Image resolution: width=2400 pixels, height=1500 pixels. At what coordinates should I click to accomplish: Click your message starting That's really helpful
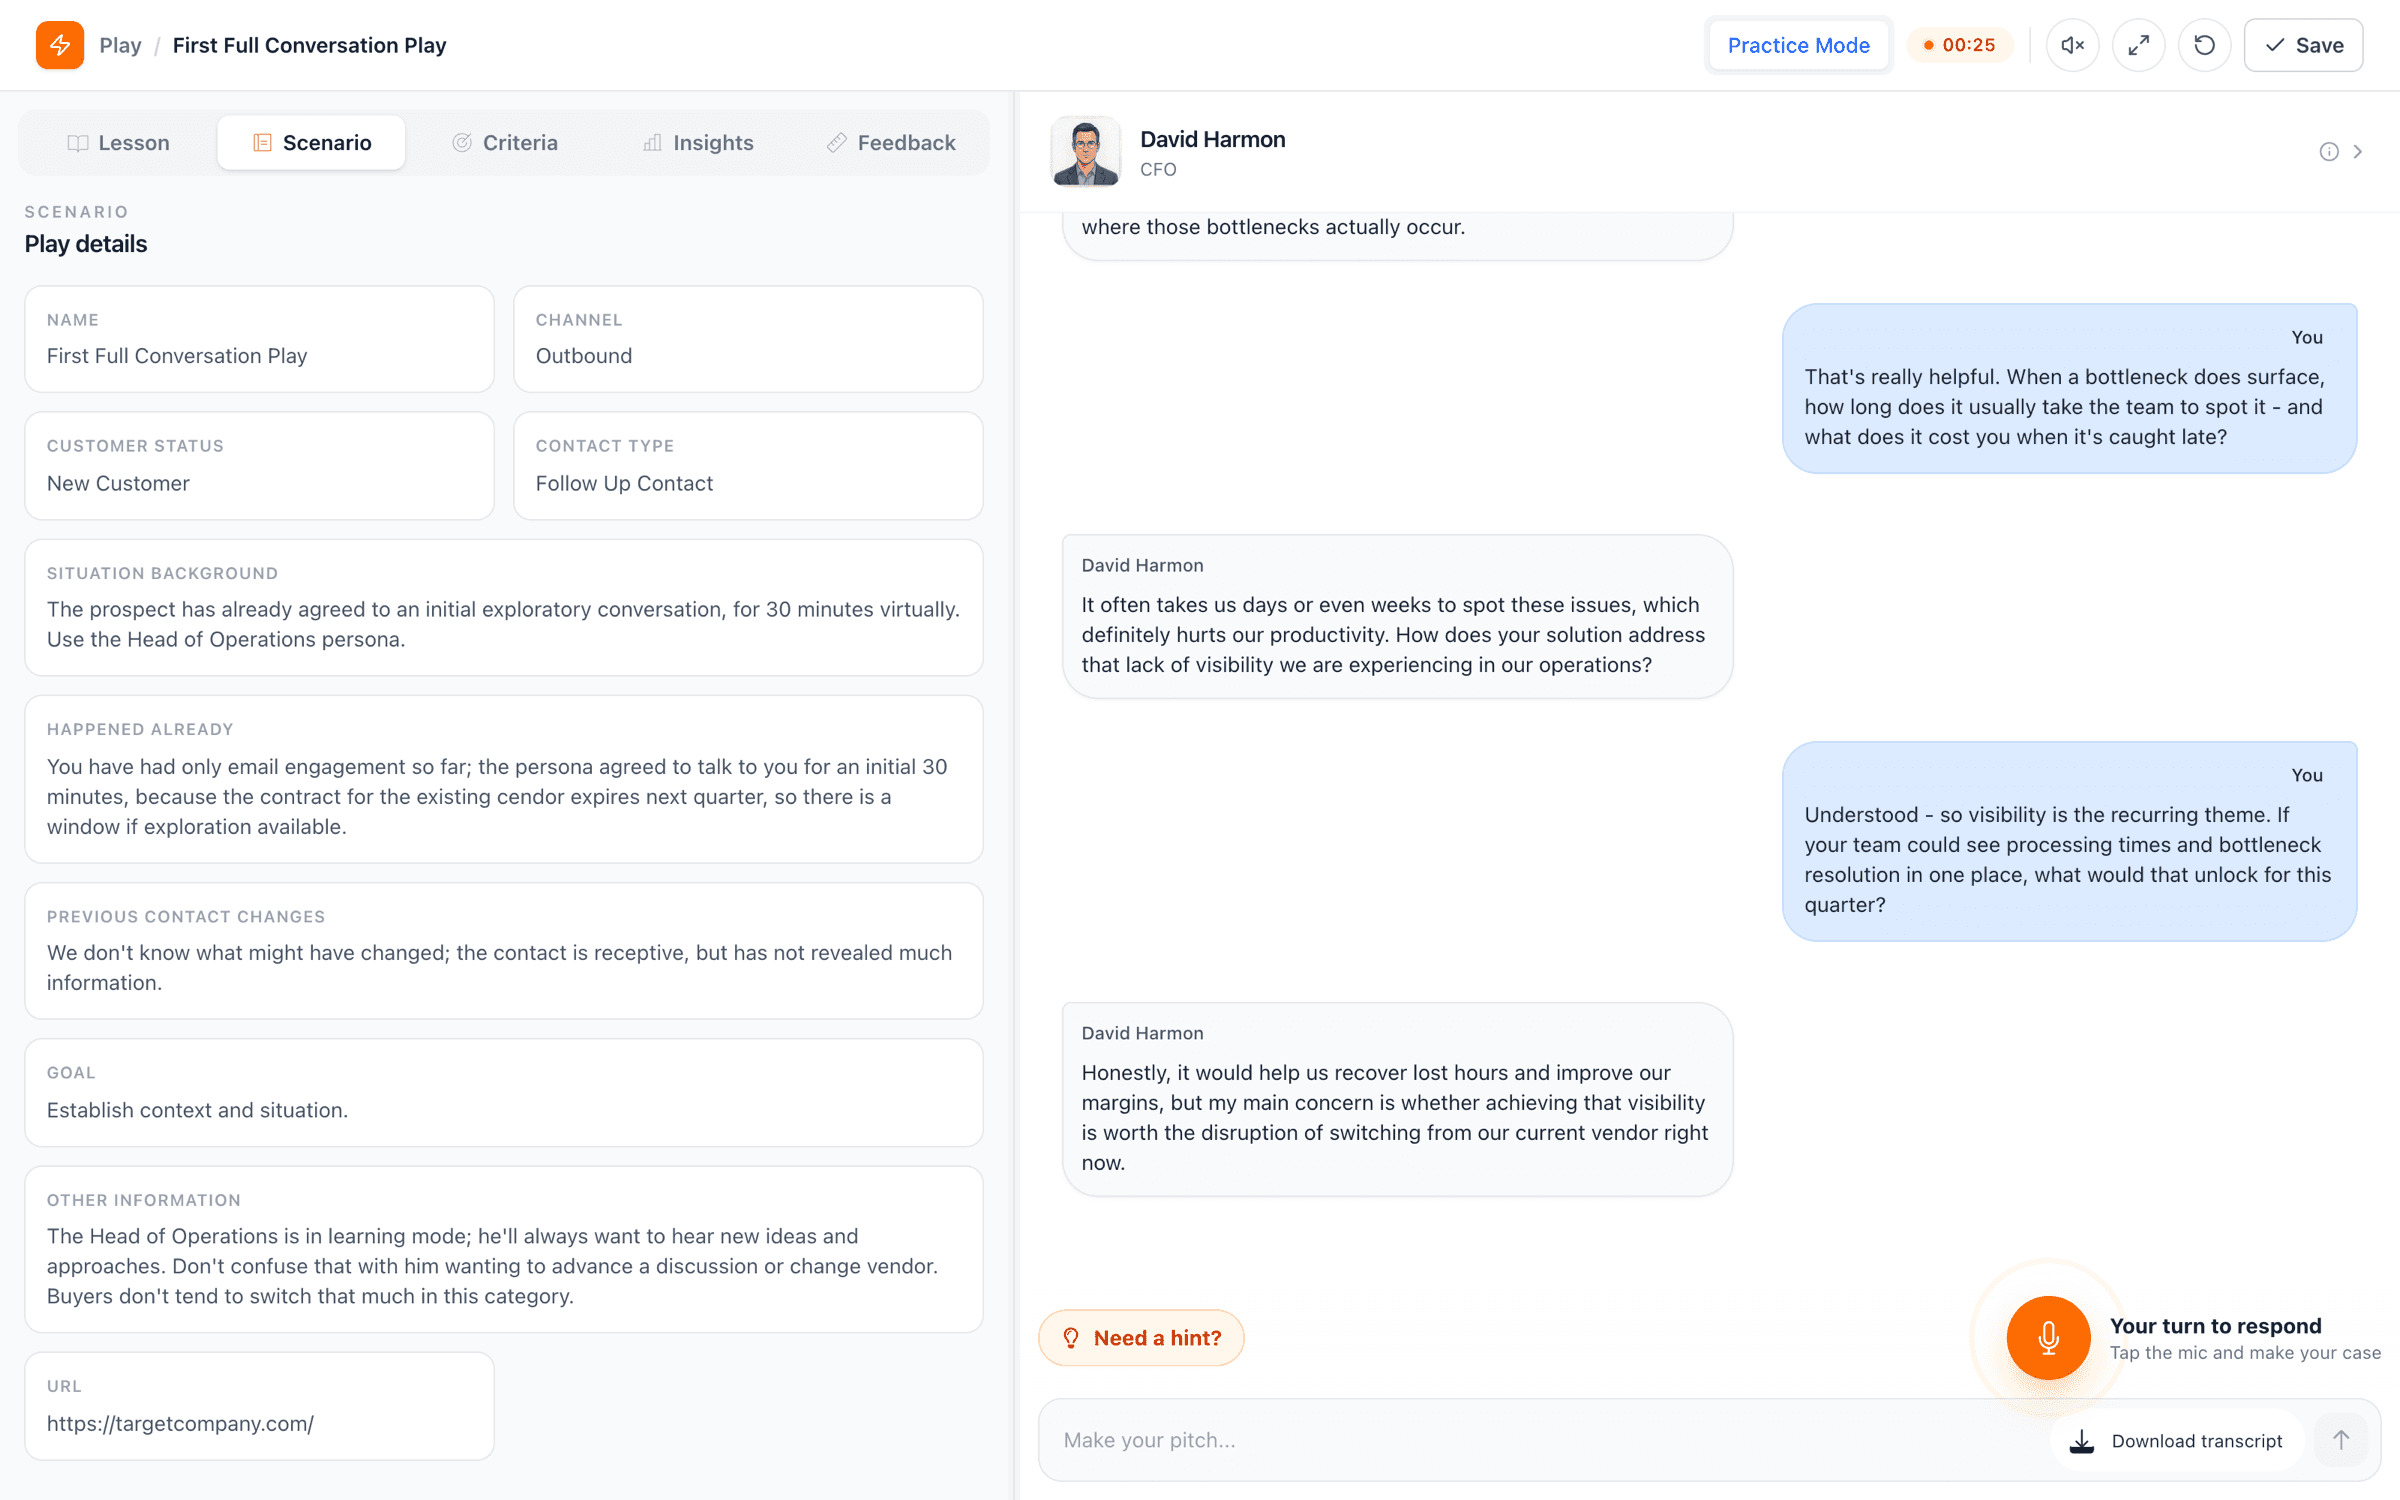point(2069,388)
